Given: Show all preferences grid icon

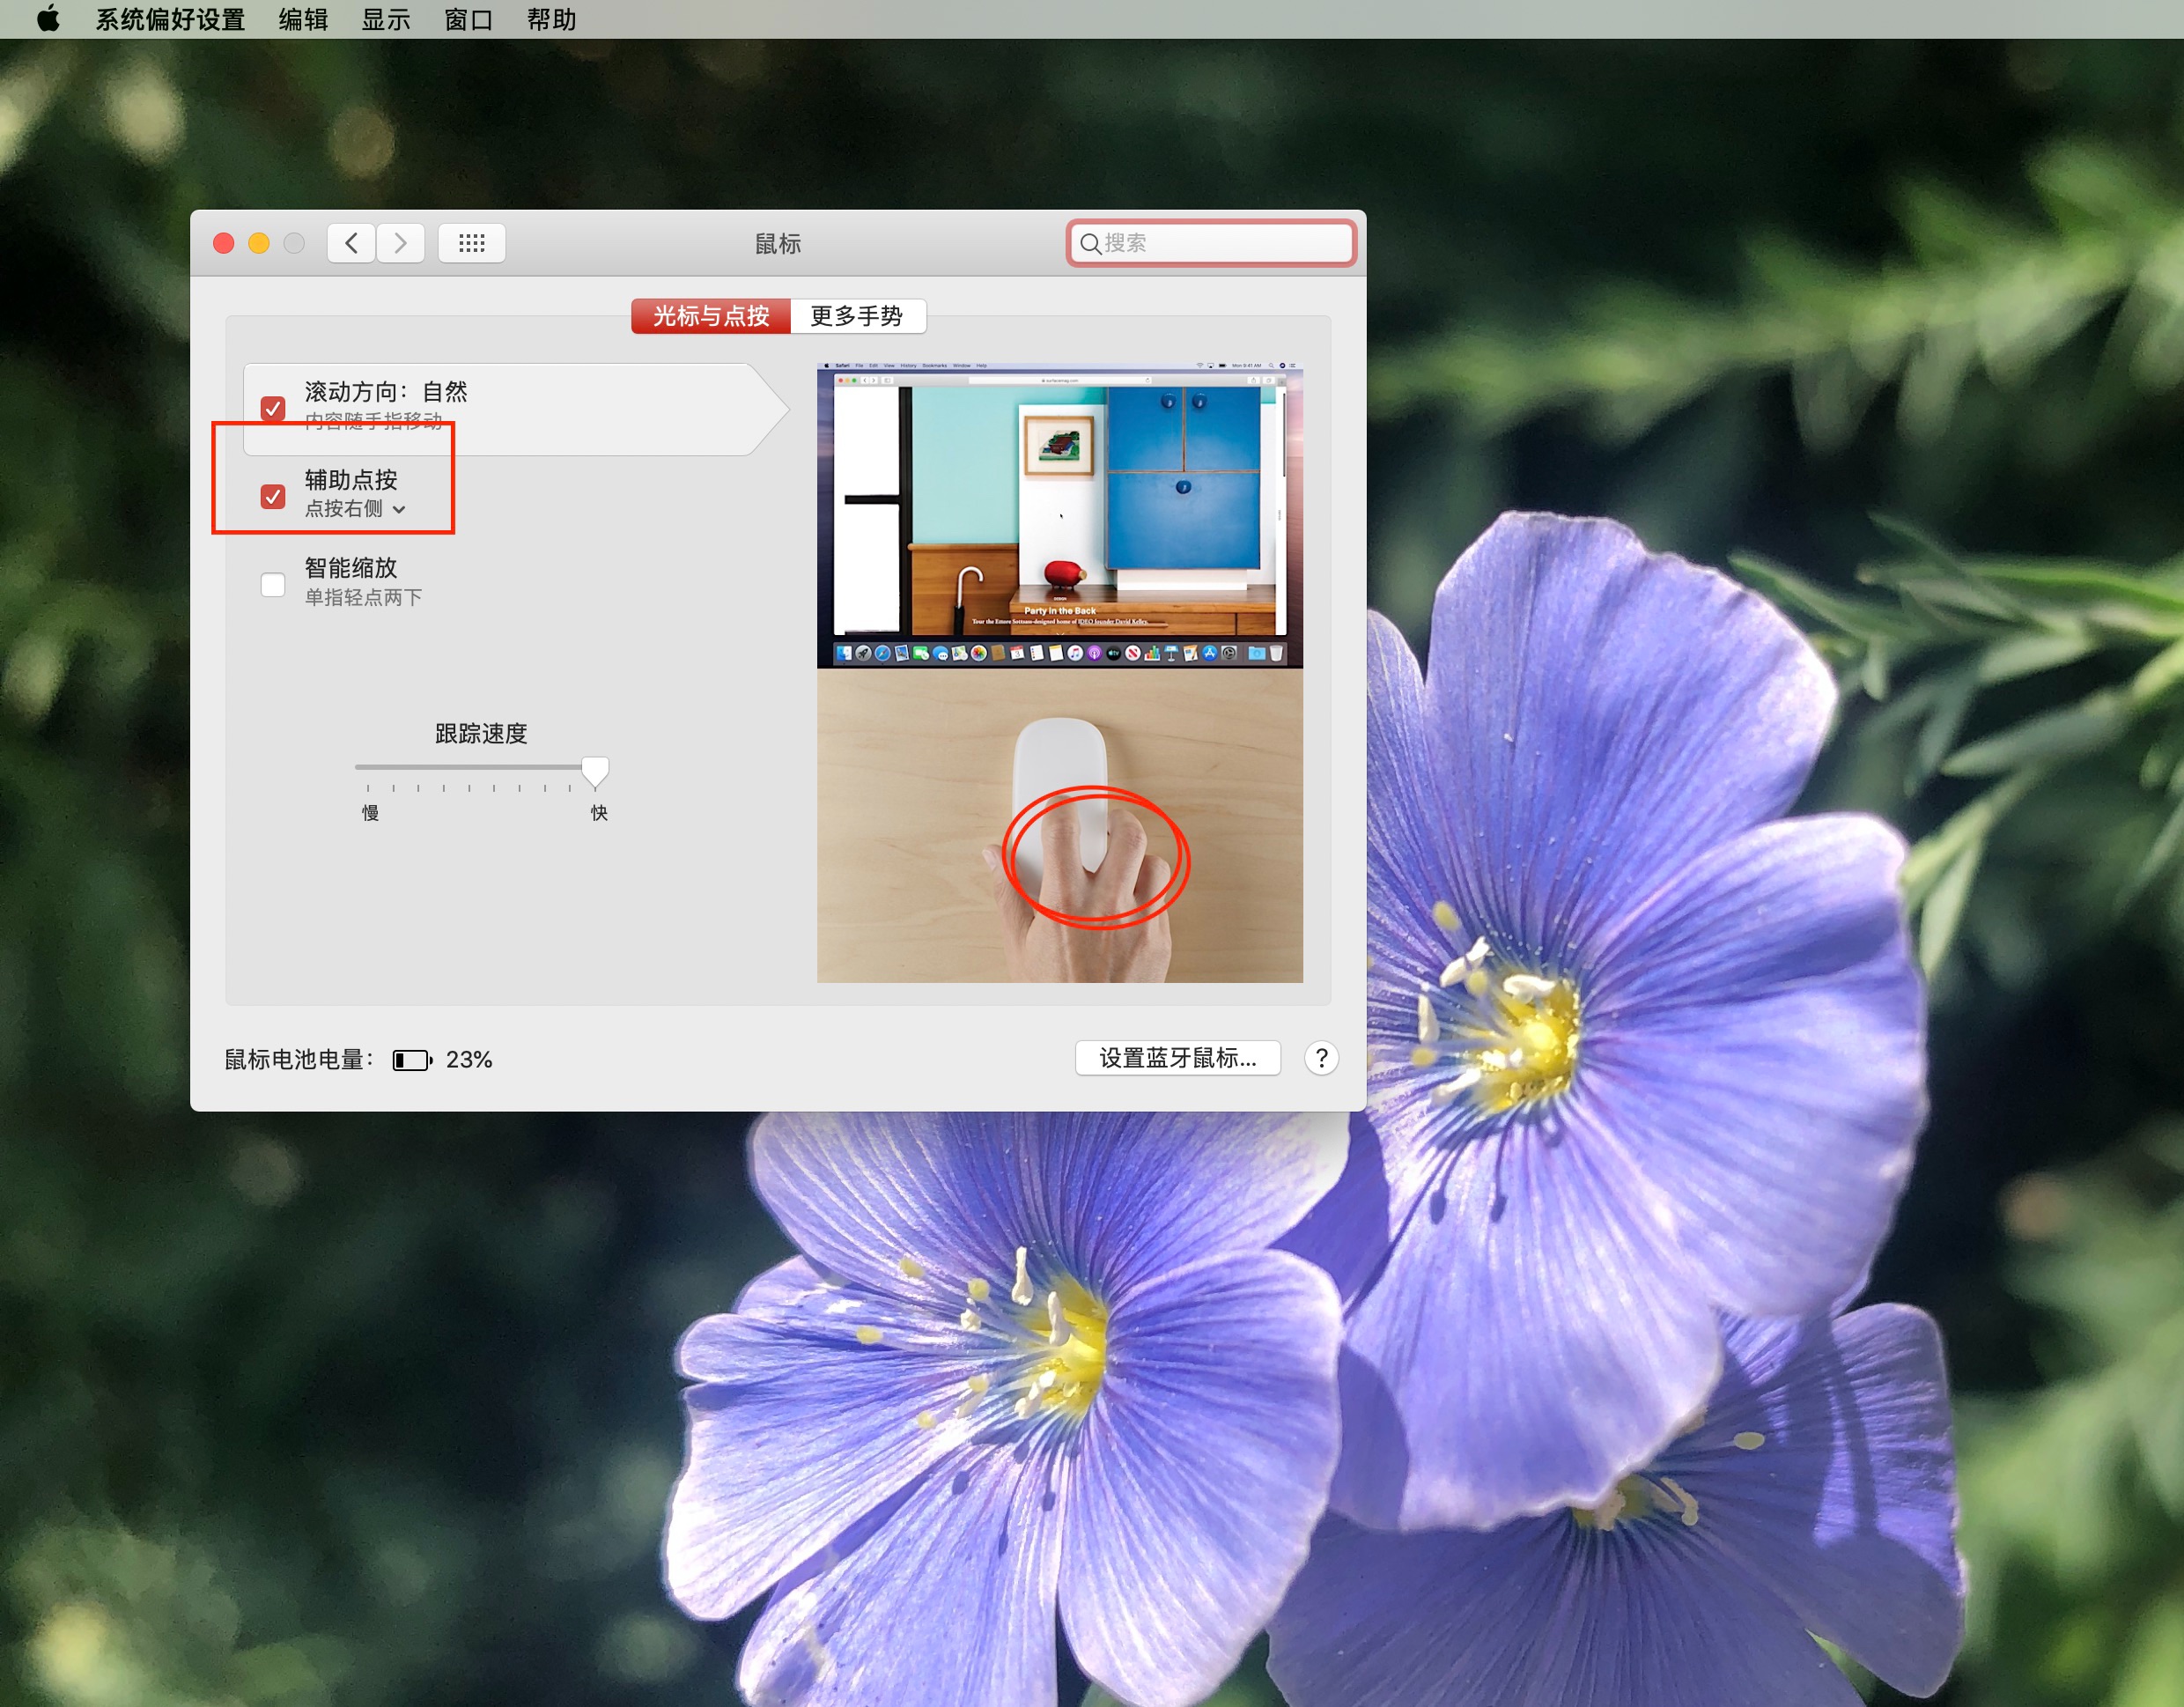Looking at the screenshot, I should pos(471,243).
